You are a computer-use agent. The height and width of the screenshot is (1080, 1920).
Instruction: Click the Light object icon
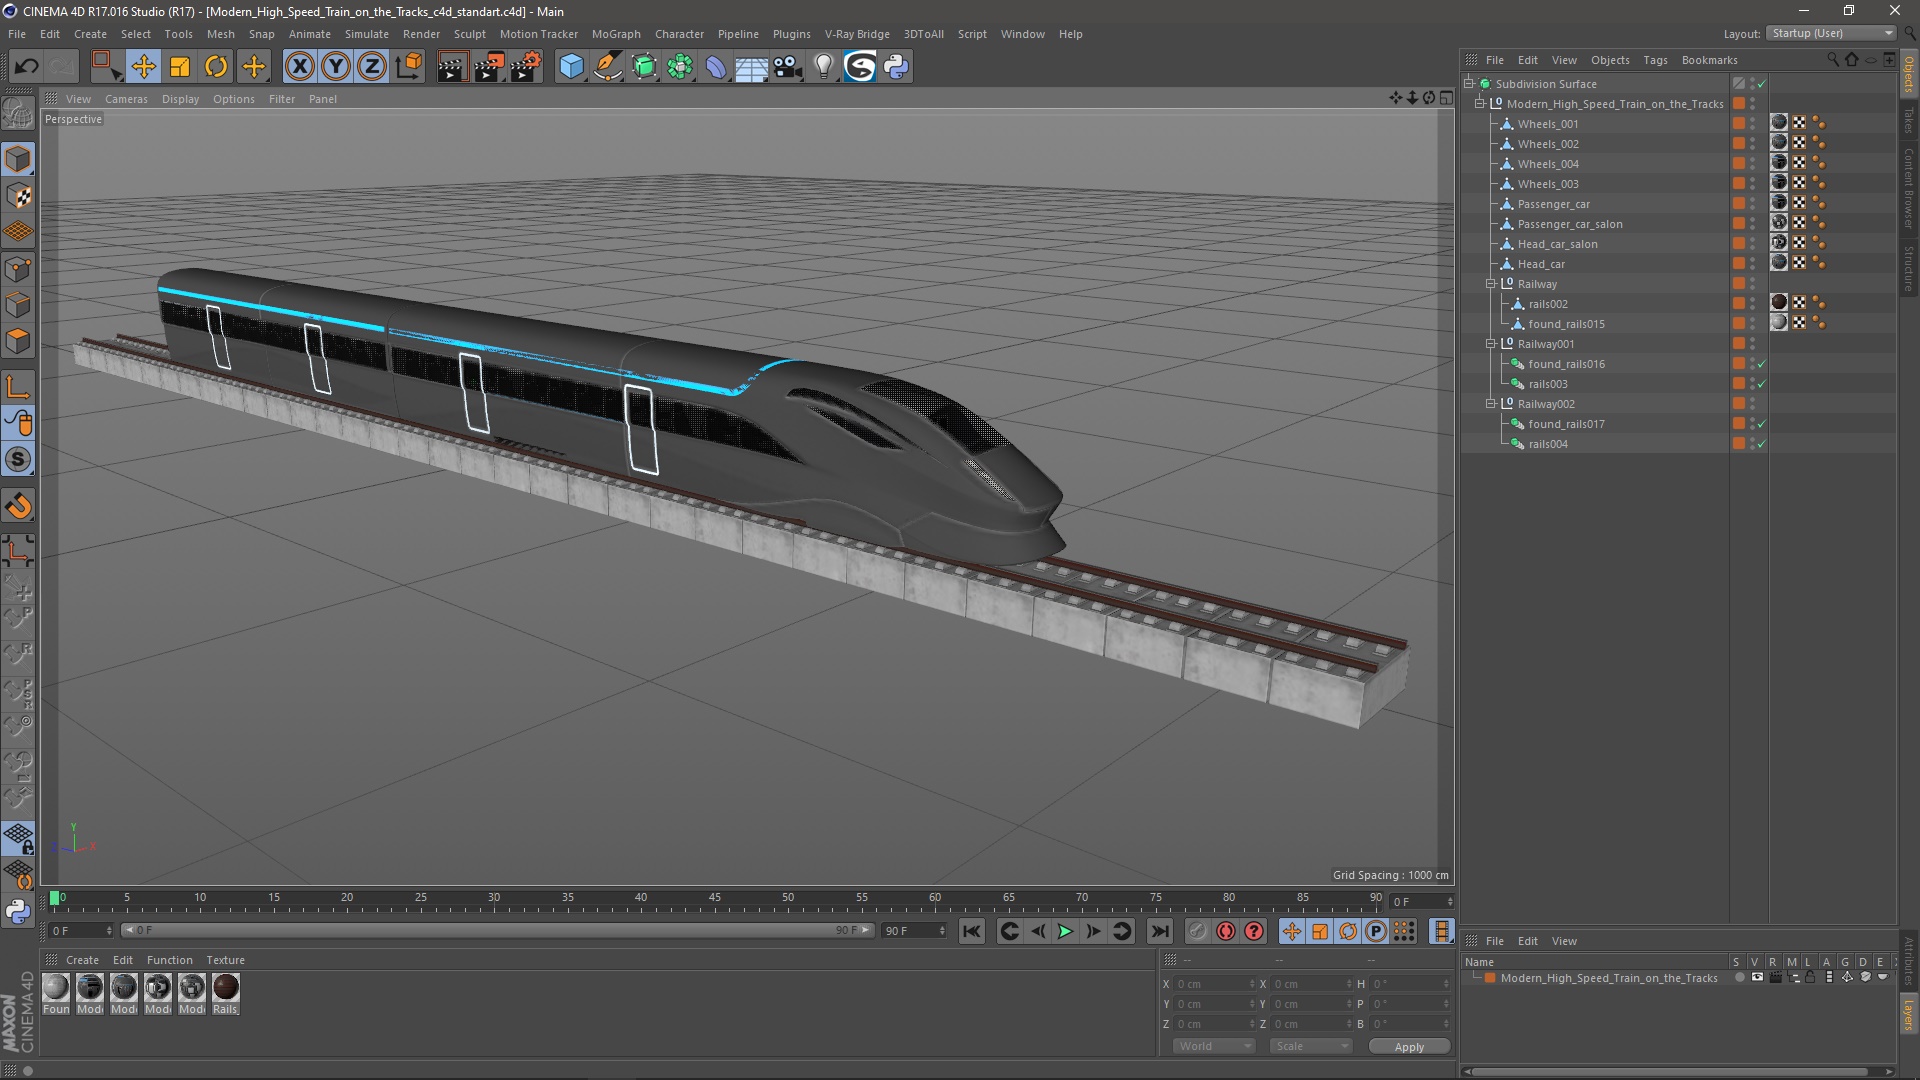coord(823,67)
